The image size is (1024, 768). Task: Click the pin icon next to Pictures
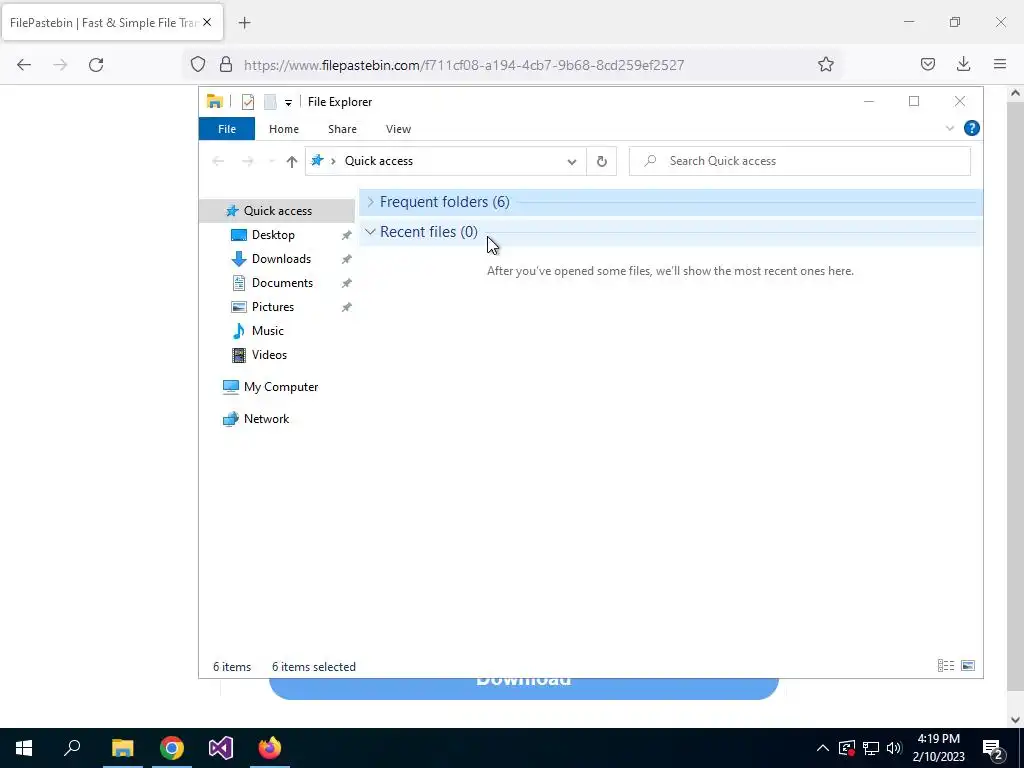347,307
